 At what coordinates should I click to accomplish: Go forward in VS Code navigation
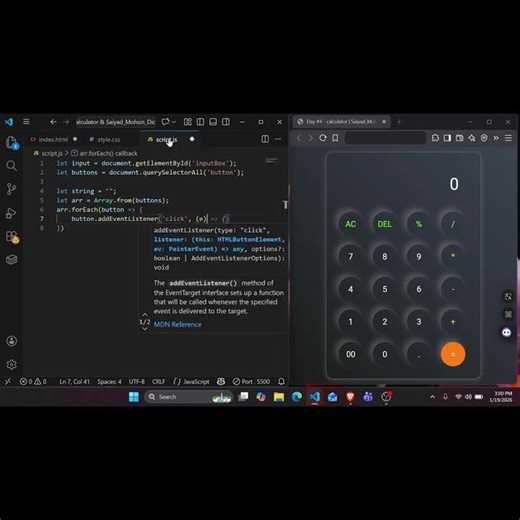coord(66,122)
